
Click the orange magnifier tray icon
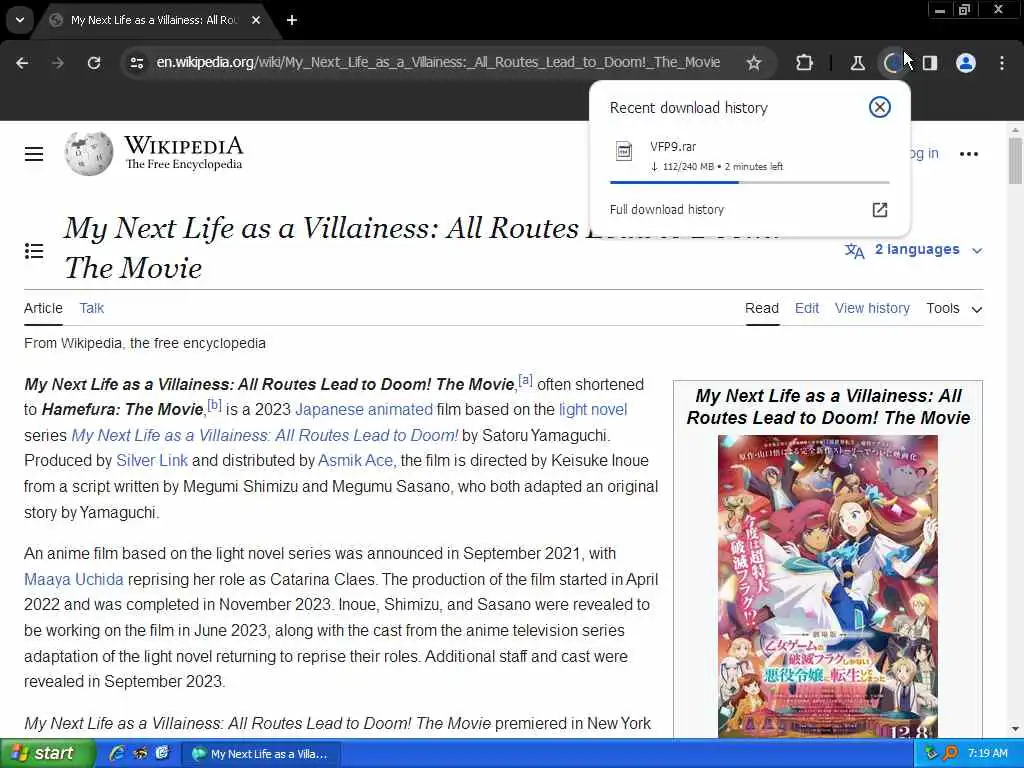point(950,754)
